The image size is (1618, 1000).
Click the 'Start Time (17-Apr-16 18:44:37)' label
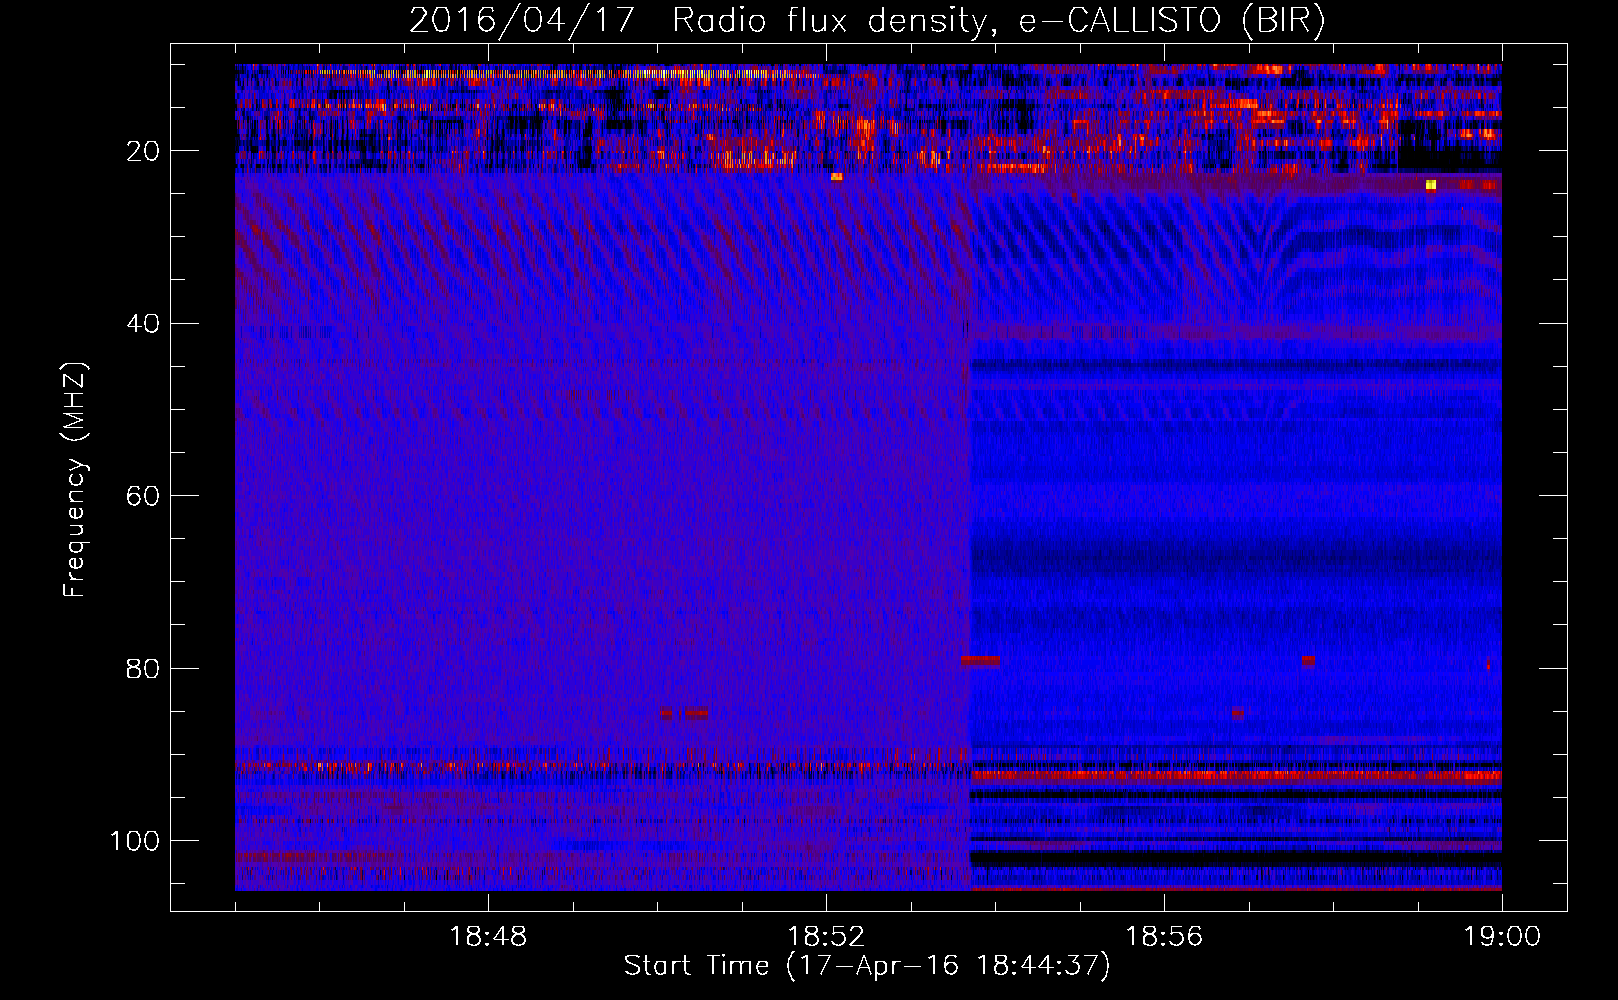click(867, 966)
